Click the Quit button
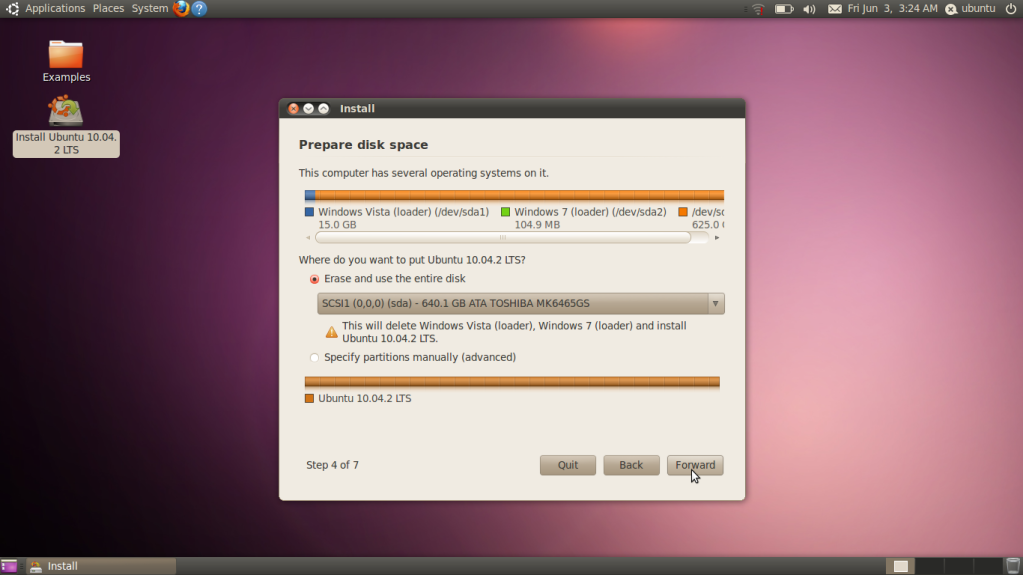 (x=568, y=465)
